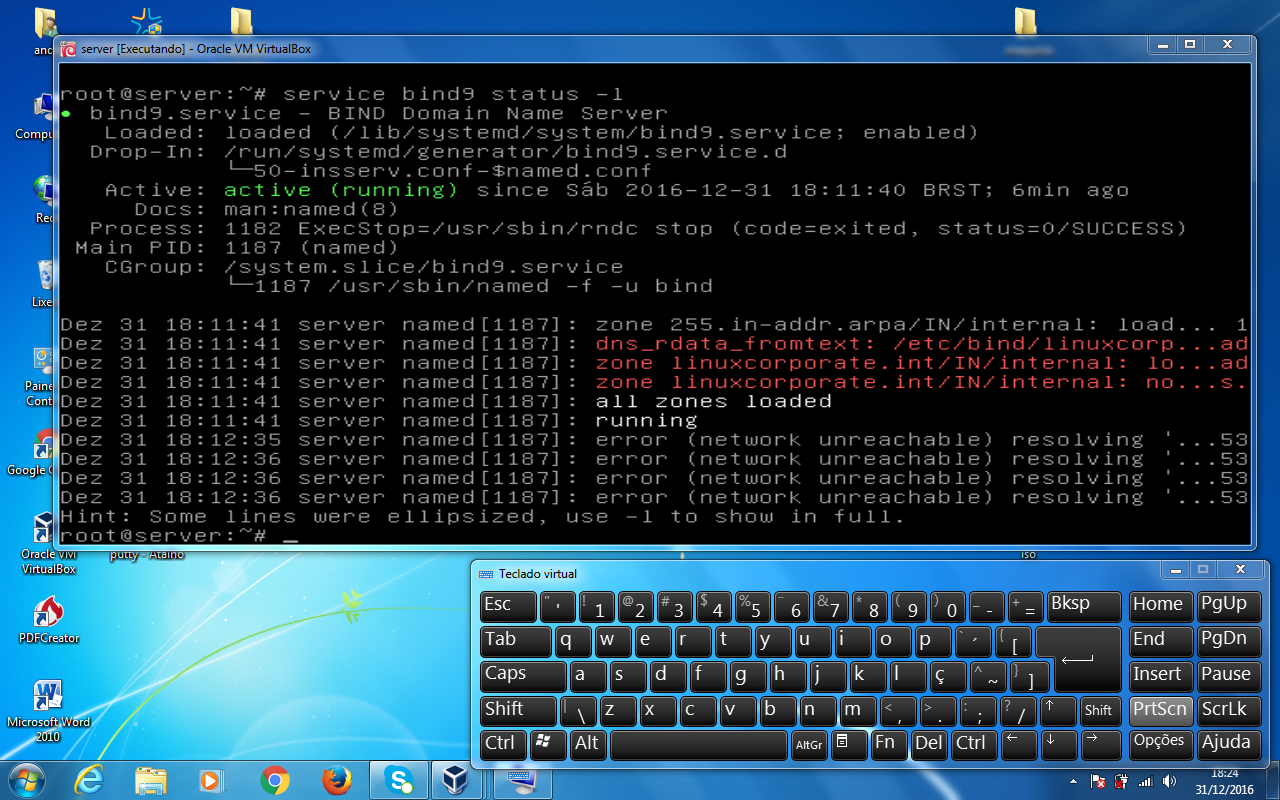Toggle Caps lock on the virtual keyboard
Viewport: 1280px width, 800px height.
(522, 676)
